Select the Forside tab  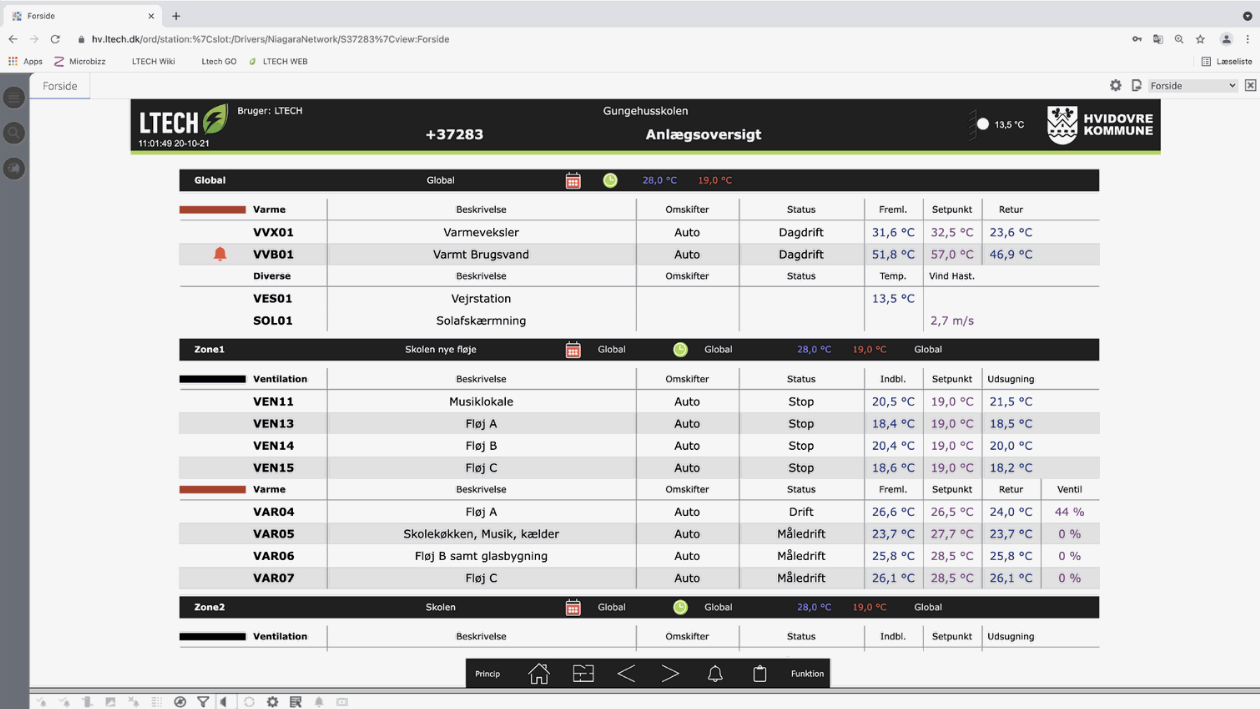60,86
